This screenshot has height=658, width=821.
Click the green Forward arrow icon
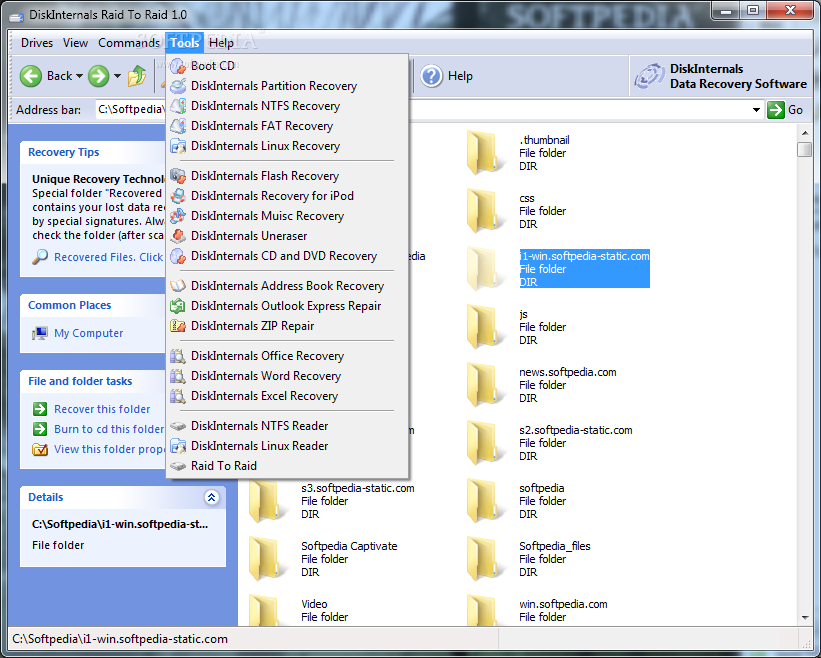(98, 76)
